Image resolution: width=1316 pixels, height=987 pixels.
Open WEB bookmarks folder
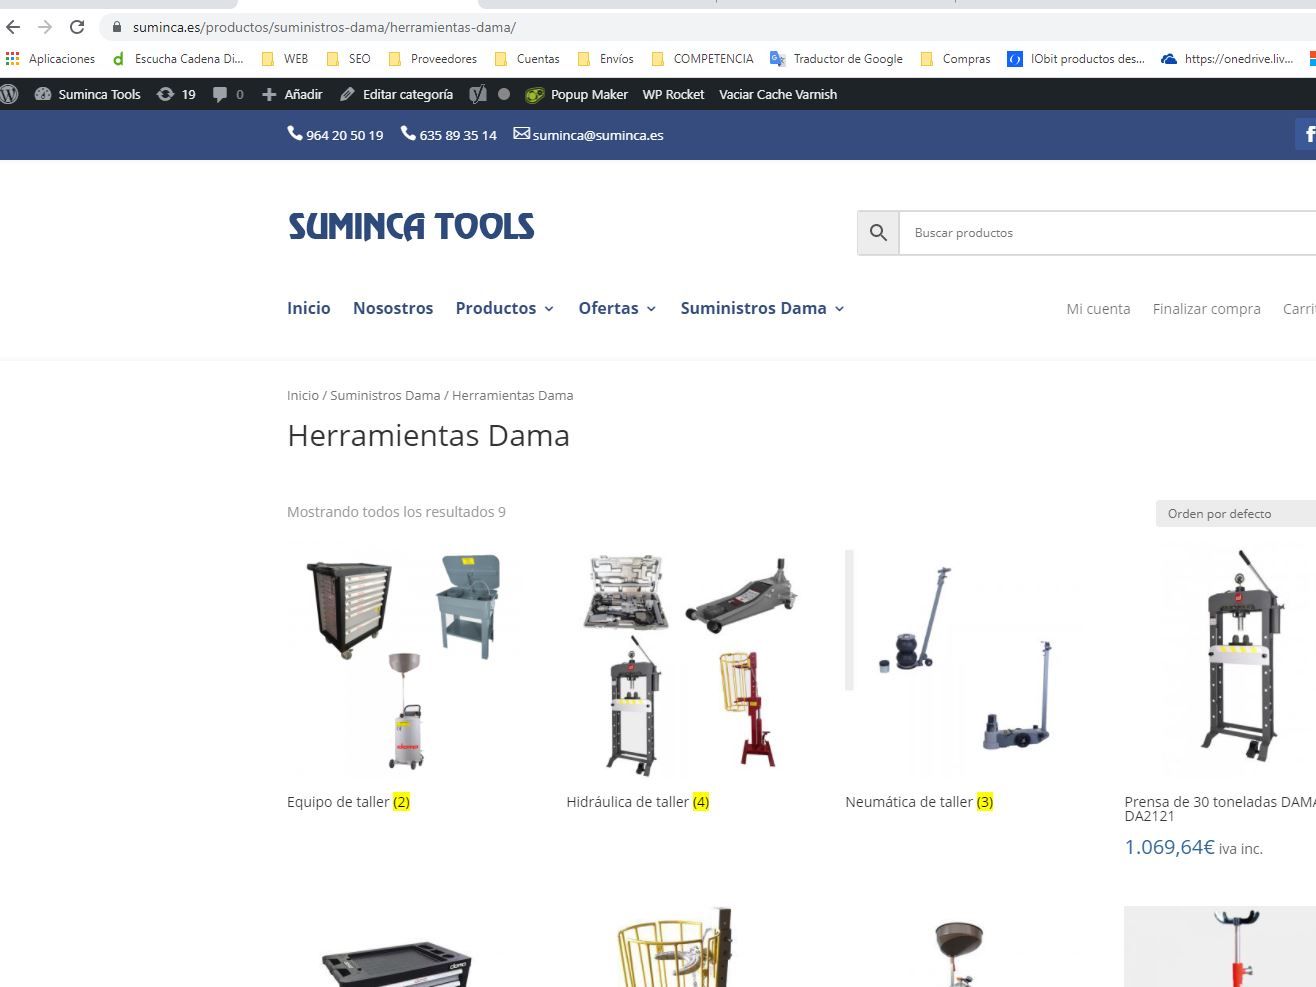285,59
